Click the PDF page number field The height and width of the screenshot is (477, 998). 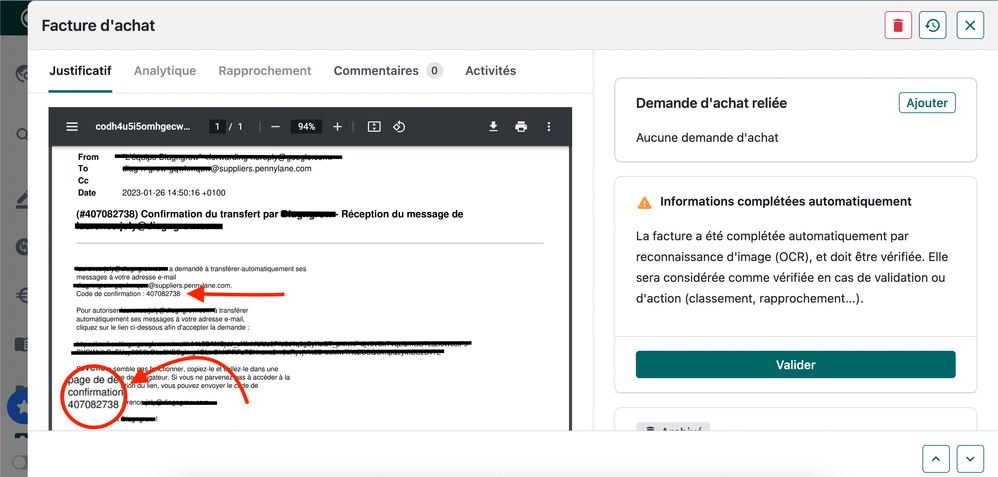click(x=216, y=127)
